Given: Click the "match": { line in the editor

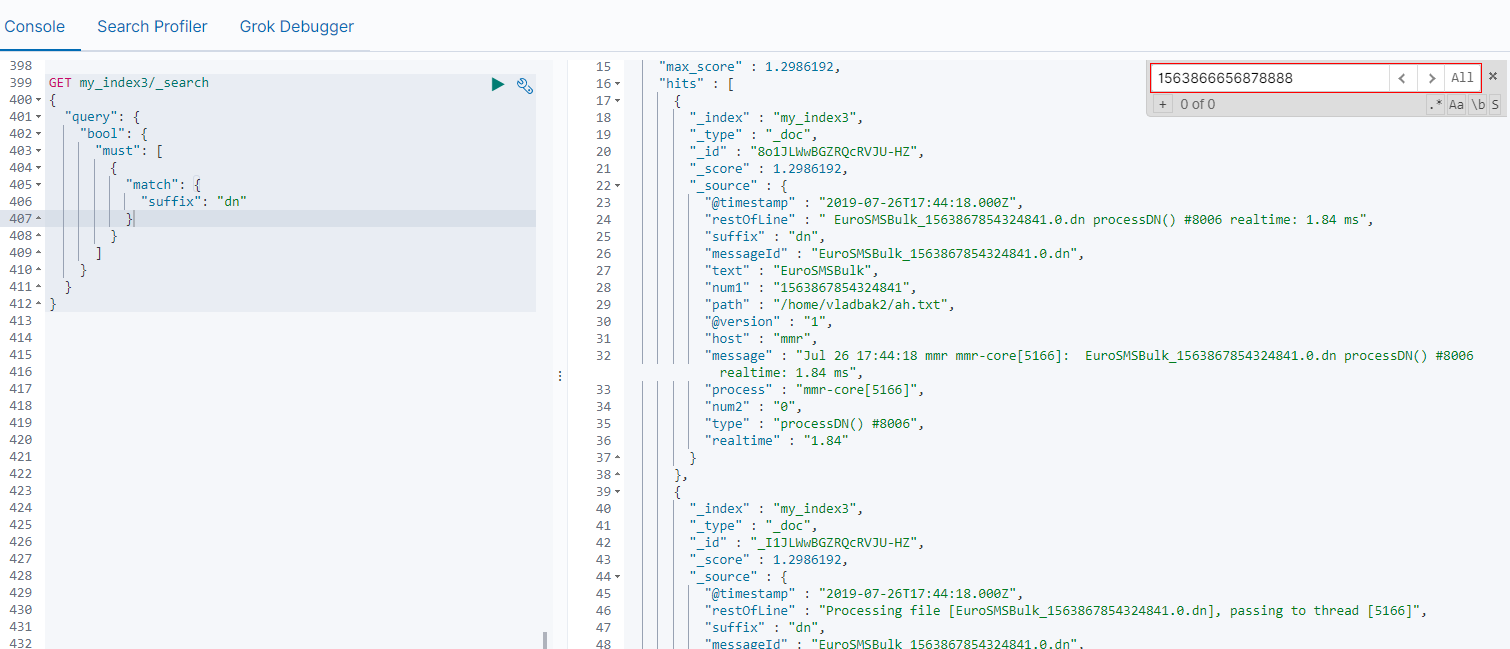Looking at the screenshot, I should 163,185.
